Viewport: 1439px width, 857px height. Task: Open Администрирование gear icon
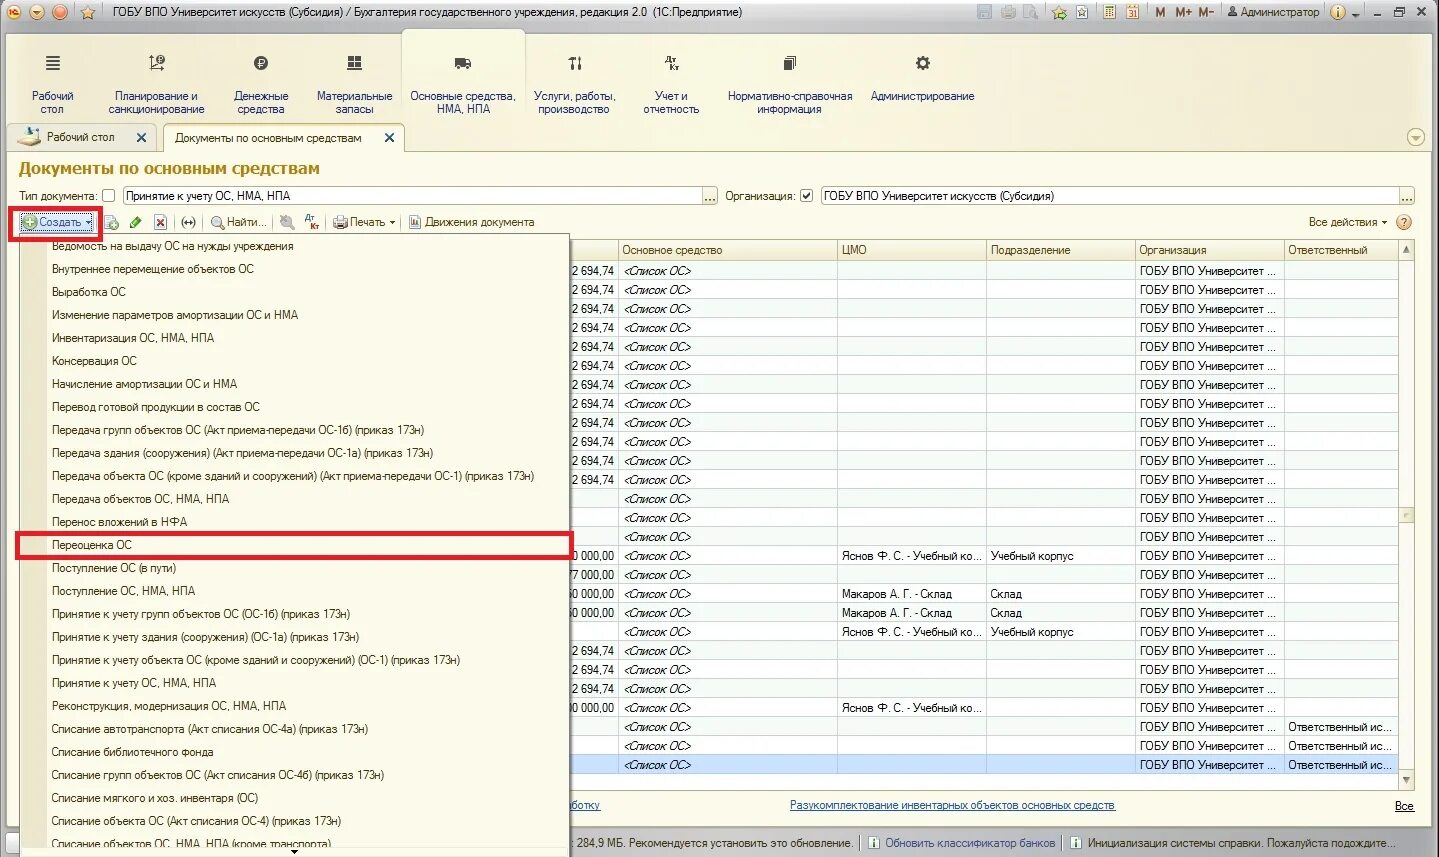[922, 63]
